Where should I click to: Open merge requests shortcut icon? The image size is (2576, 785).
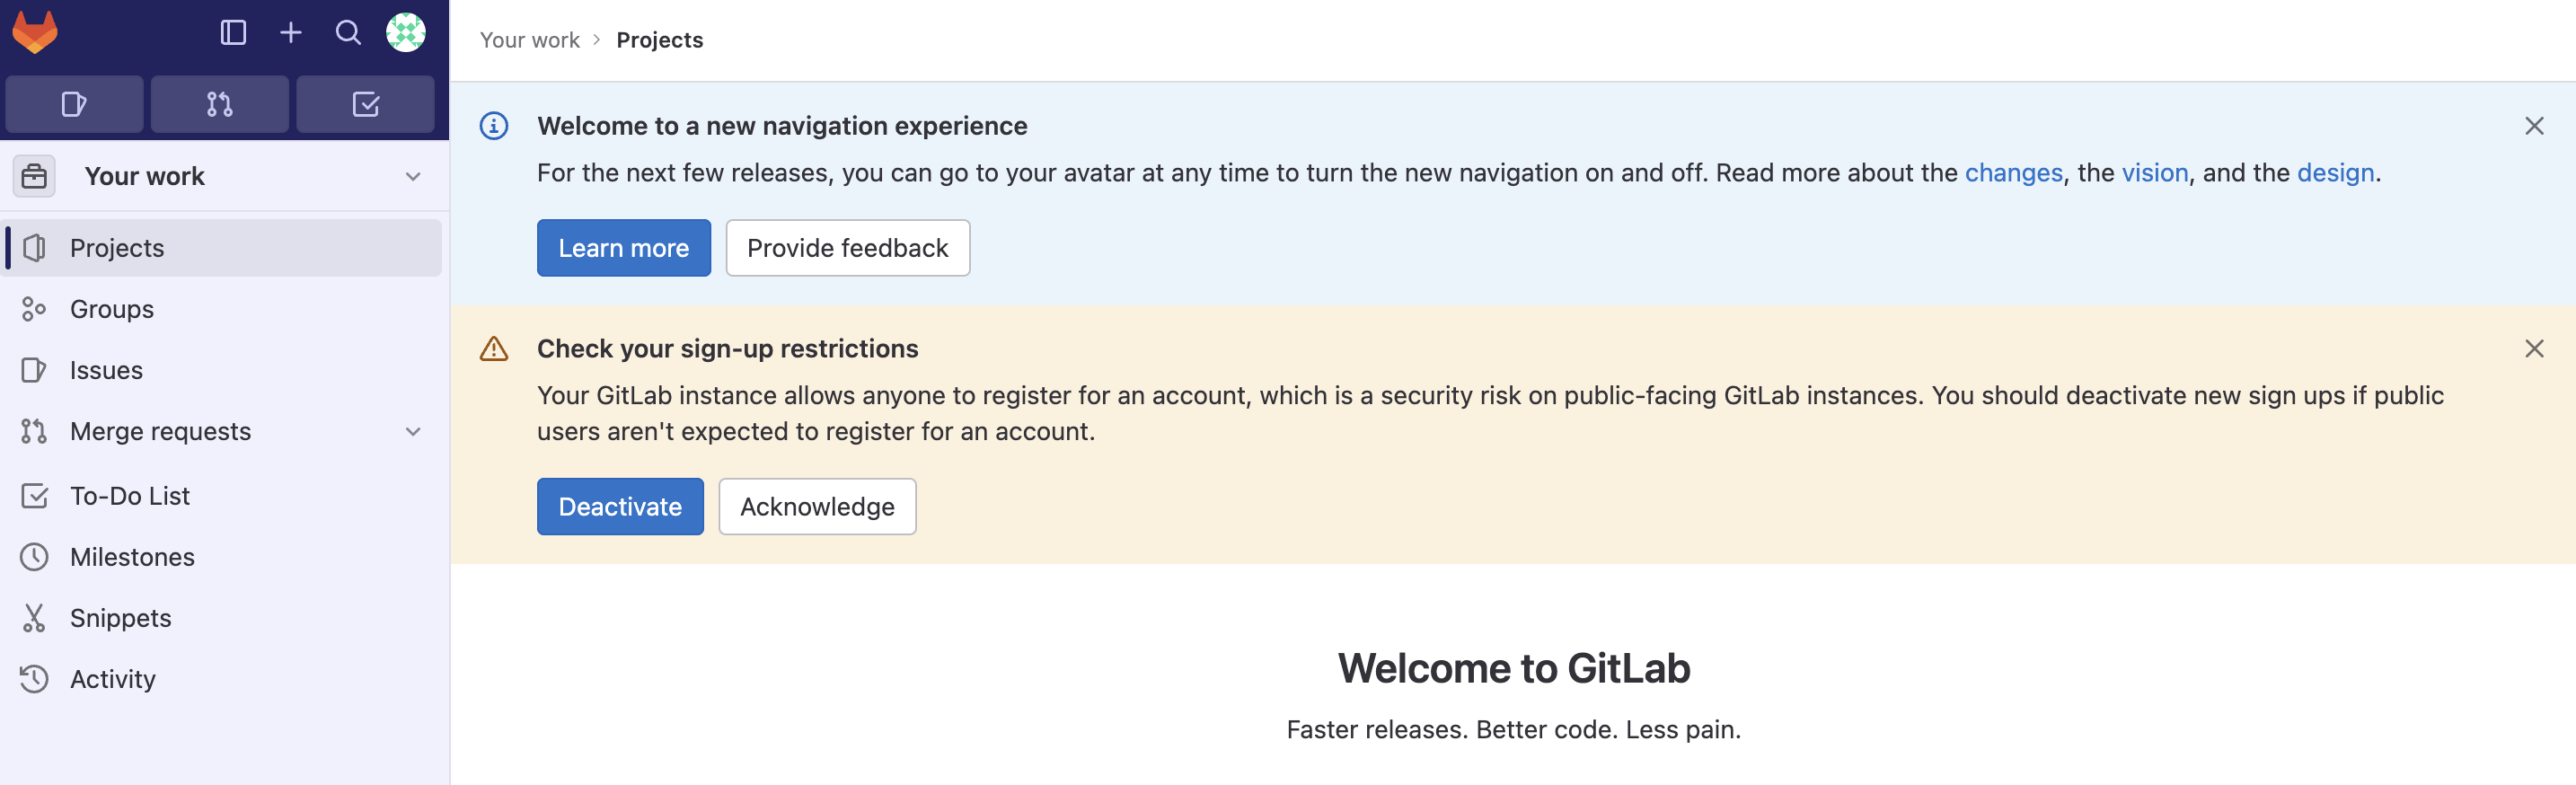click(220, 104)
